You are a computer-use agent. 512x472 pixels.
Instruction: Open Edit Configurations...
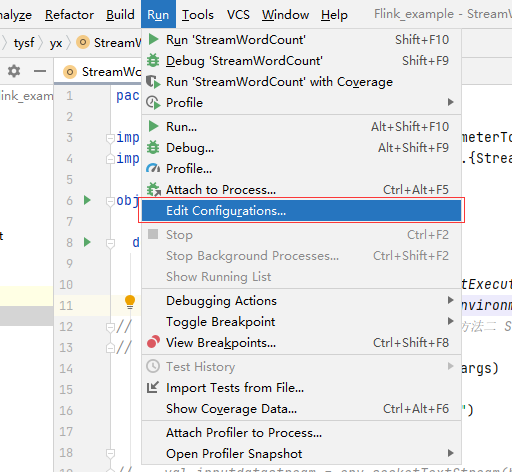coord(301,211)
